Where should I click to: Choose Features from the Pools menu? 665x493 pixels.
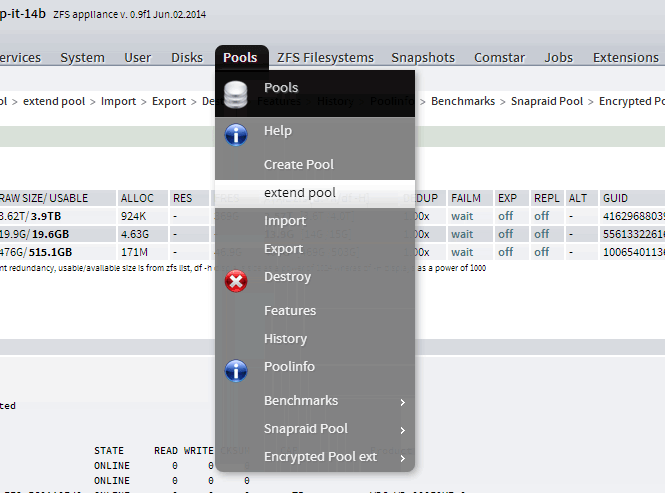click(315, 311)
